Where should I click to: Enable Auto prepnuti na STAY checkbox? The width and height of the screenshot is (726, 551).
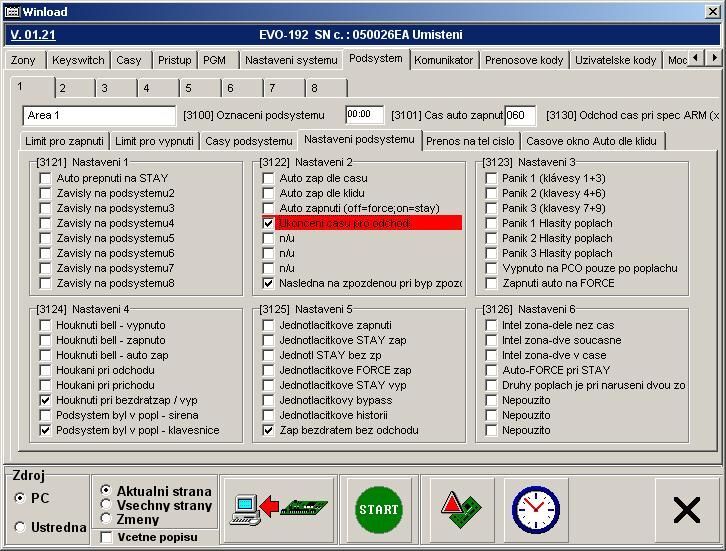pyautogui.click(x=45, y=178)
